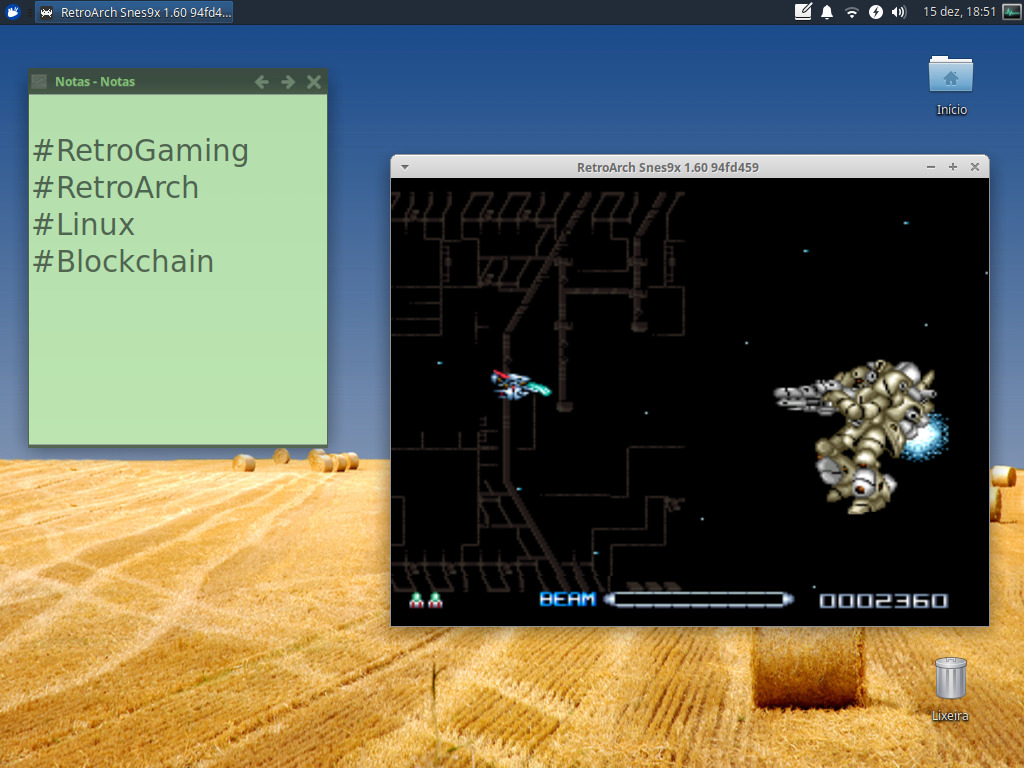1024x768 pixels.
Task: Open the notes tray icon with pencil
Action: point(803,12)
